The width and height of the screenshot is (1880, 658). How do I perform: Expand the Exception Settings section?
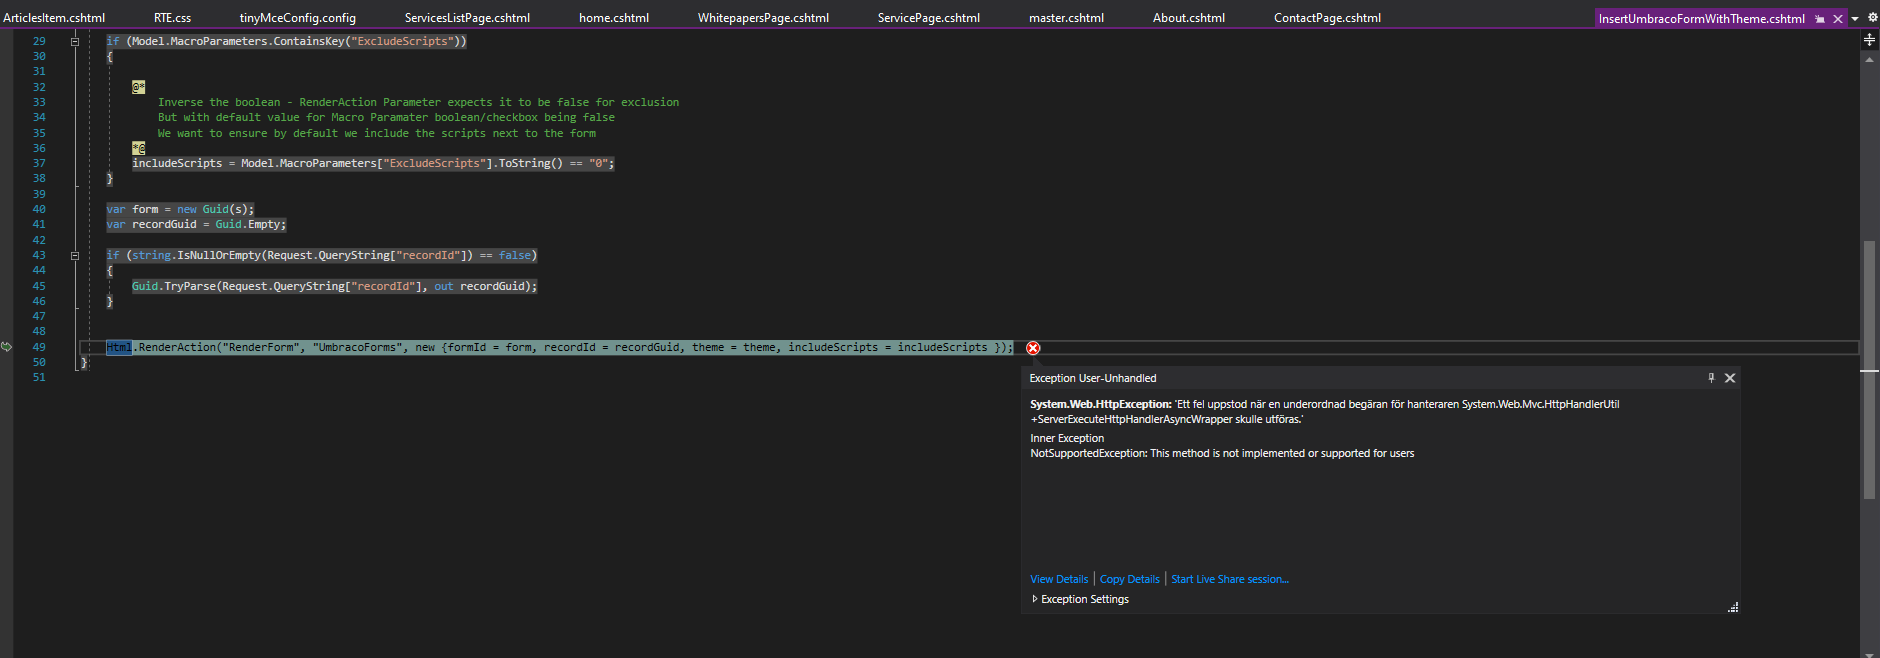point(1080,599)
